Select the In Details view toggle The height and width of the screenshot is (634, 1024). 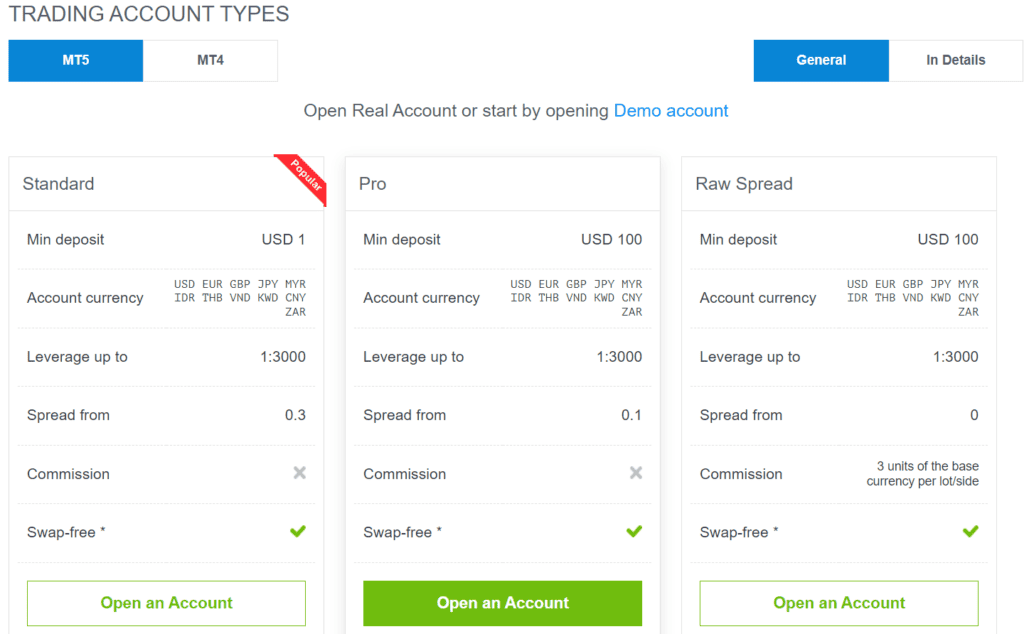tap(955, 60)
